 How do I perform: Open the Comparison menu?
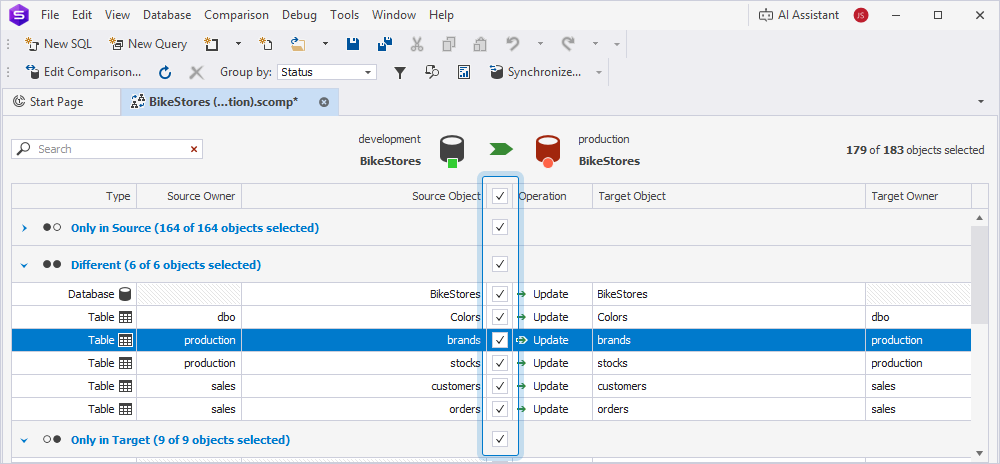(x=237, y=15)
